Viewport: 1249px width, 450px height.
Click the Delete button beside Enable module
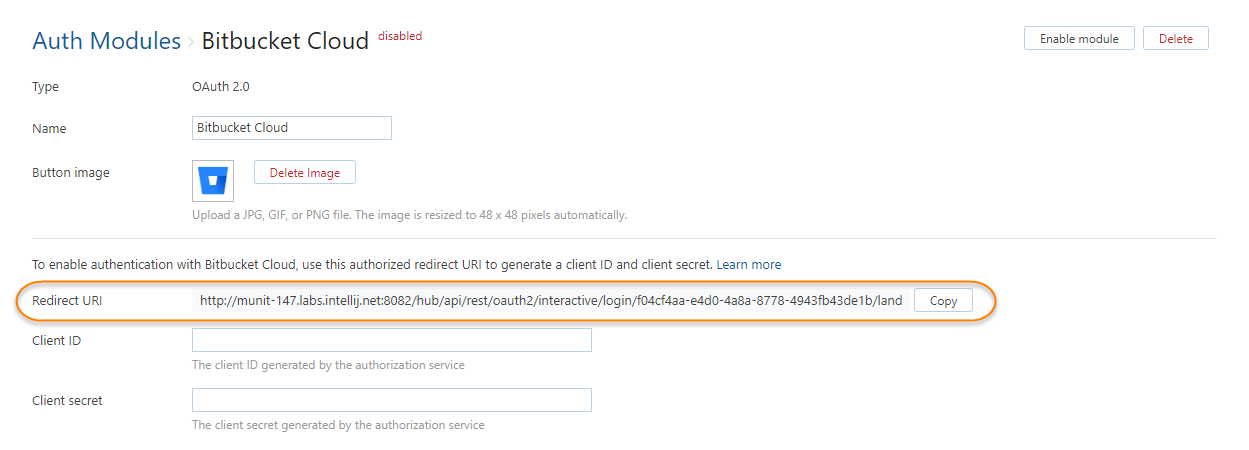click(1175, 39)
